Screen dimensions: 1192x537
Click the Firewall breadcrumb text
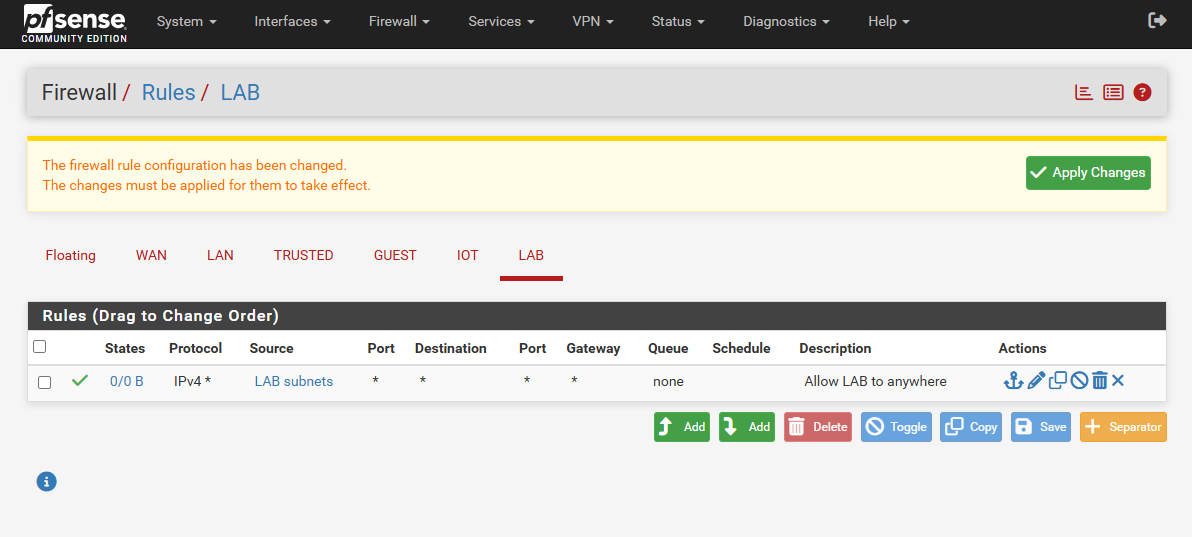79,93
